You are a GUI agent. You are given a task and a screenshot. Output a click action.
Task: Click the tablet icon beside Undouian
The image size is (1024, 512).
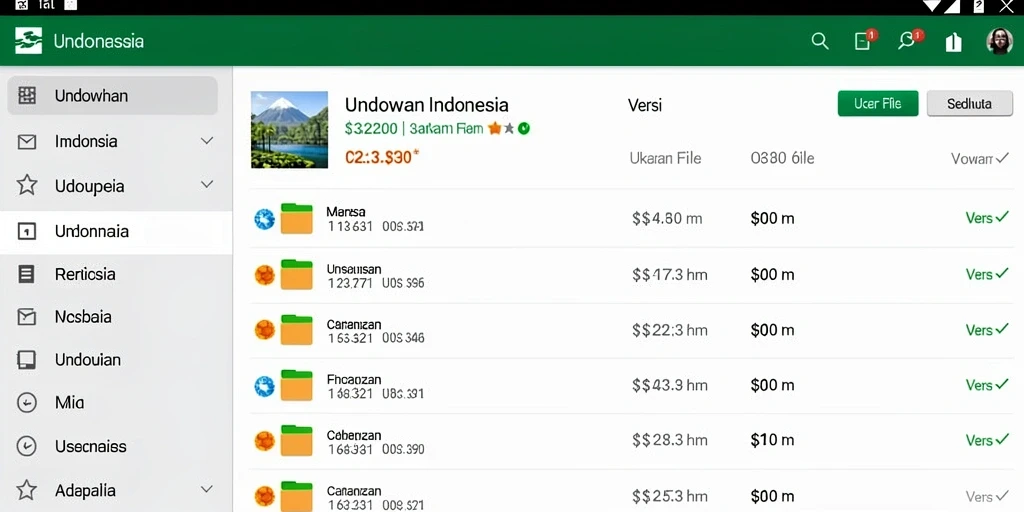pos(27,360)
